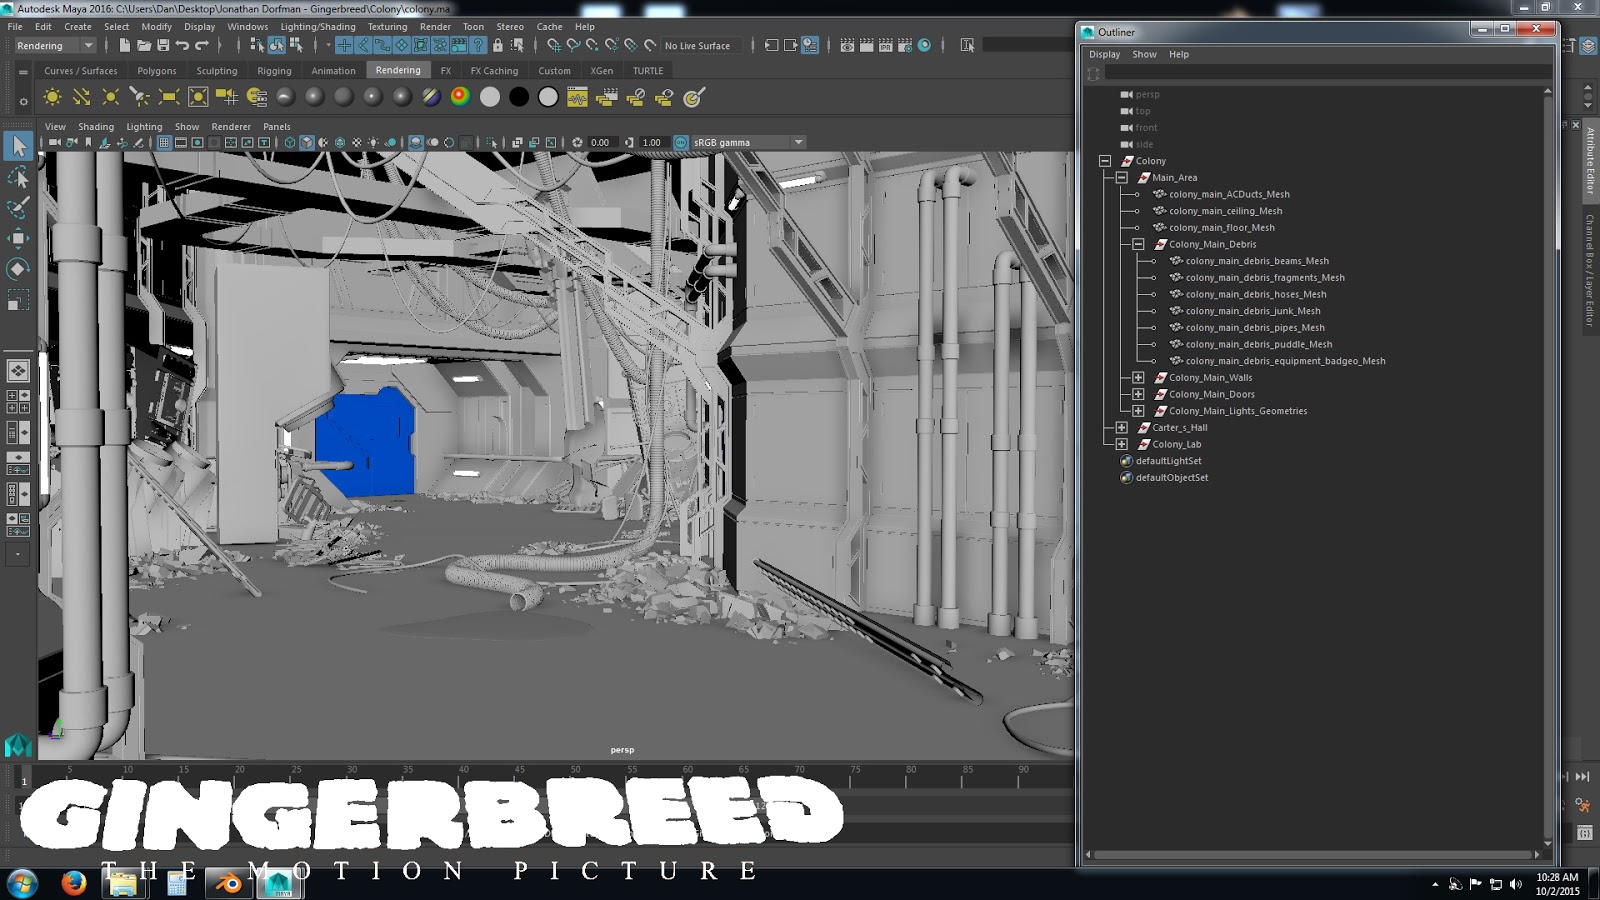Choose the Lasso select tool

tap(18, 178)
